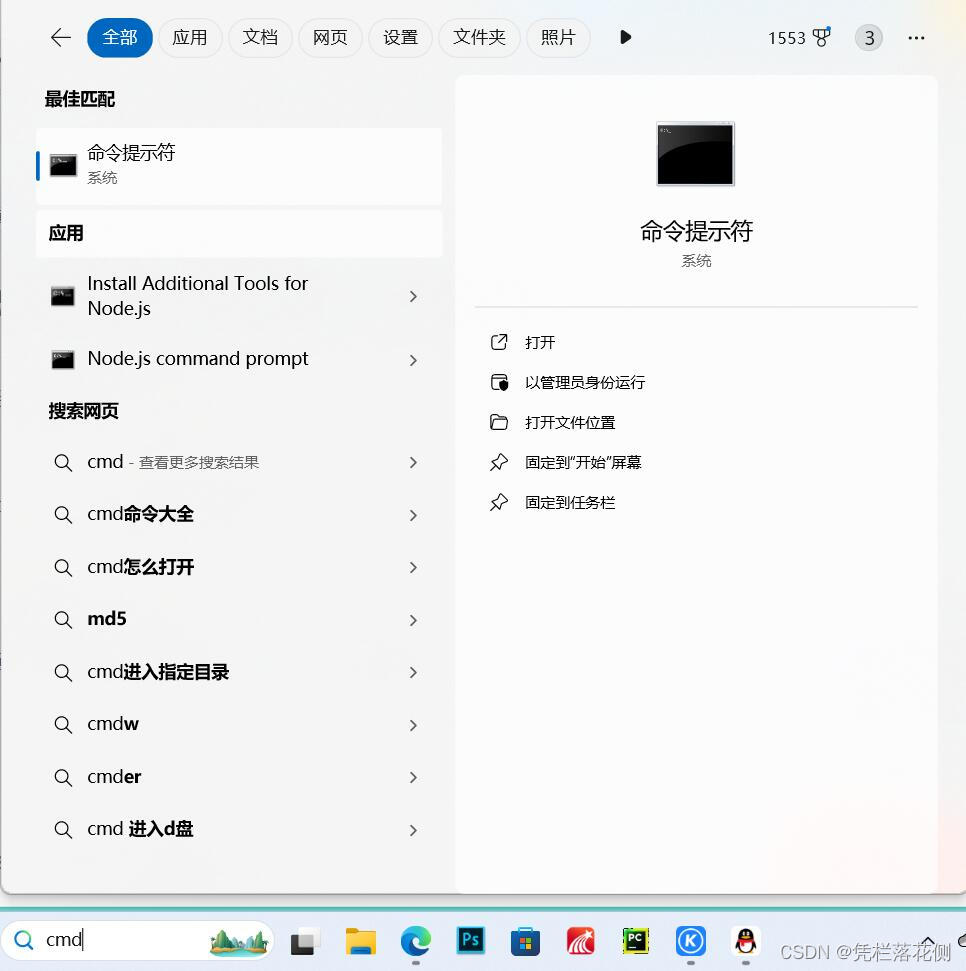This screenshot has height=971, width=966.
Task: Expand the Node.js command prompt chevron
Action: 413,360
